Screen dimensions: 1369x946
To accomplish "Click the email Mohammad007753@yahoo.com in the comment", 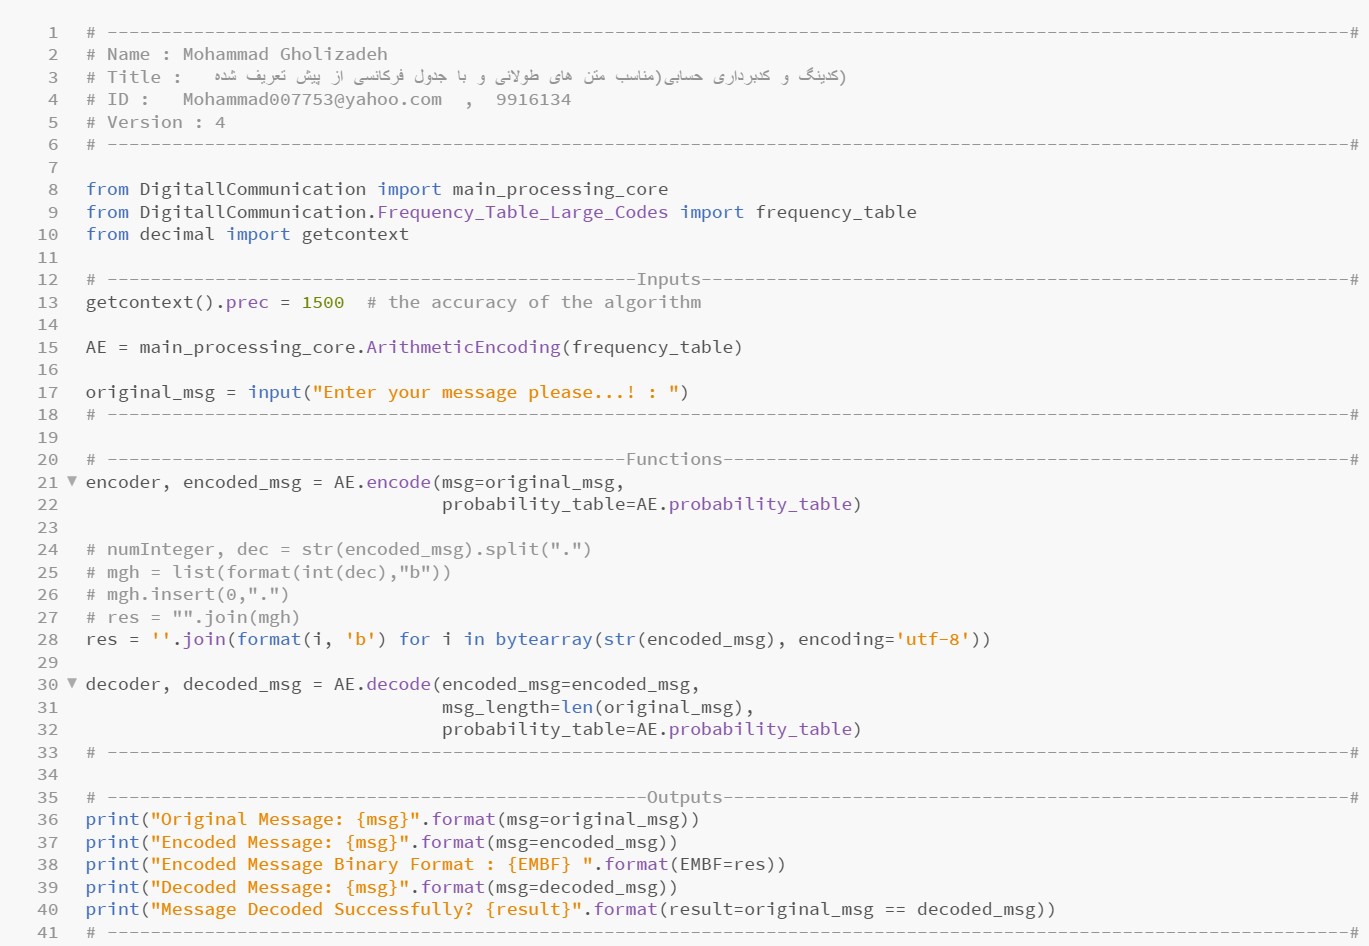I will [311, 99].
